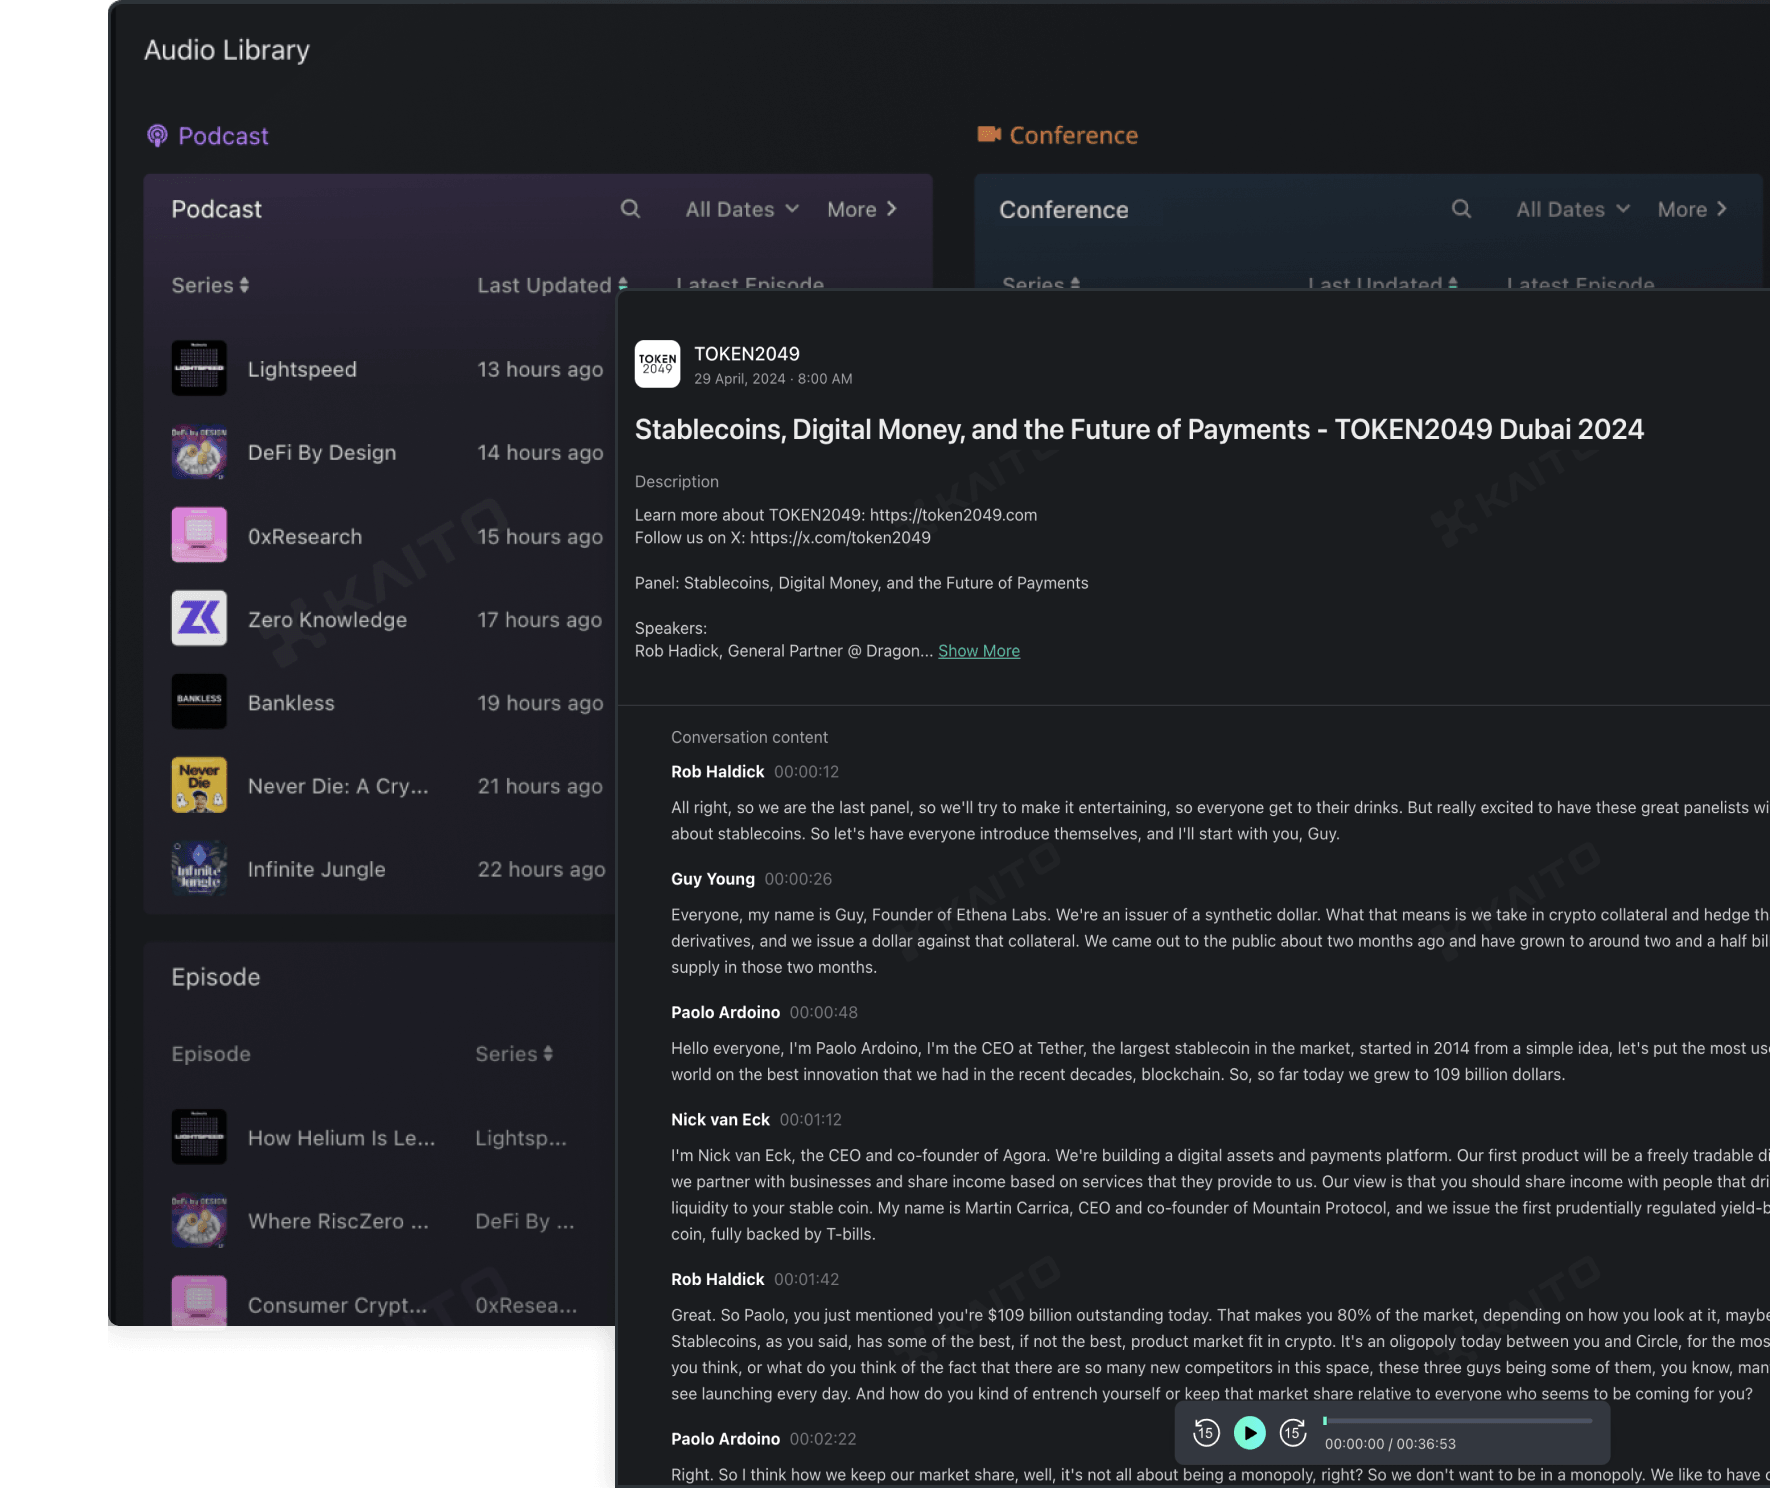
Task: Click the Conference camera heading icon
Action: (989, 134)
